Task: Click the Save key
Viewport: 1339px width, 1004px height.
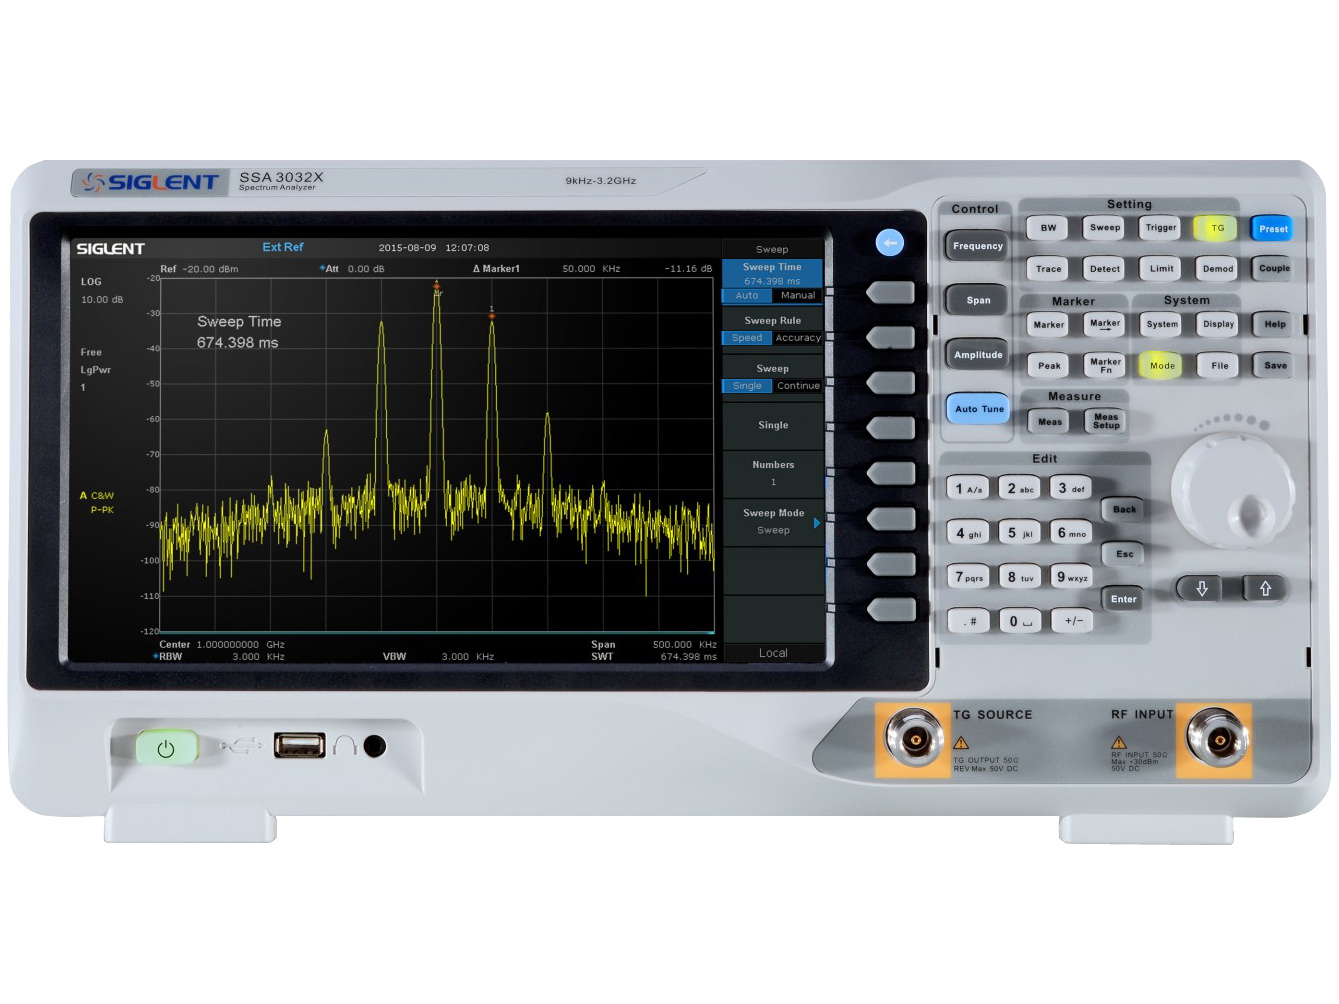Action: pos(1275,366)
